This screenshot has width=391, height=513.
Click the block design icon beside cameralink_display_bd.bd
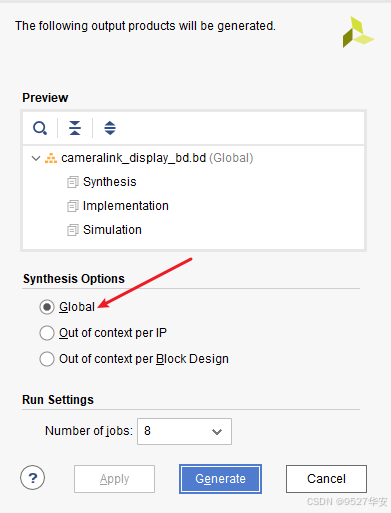51,158
